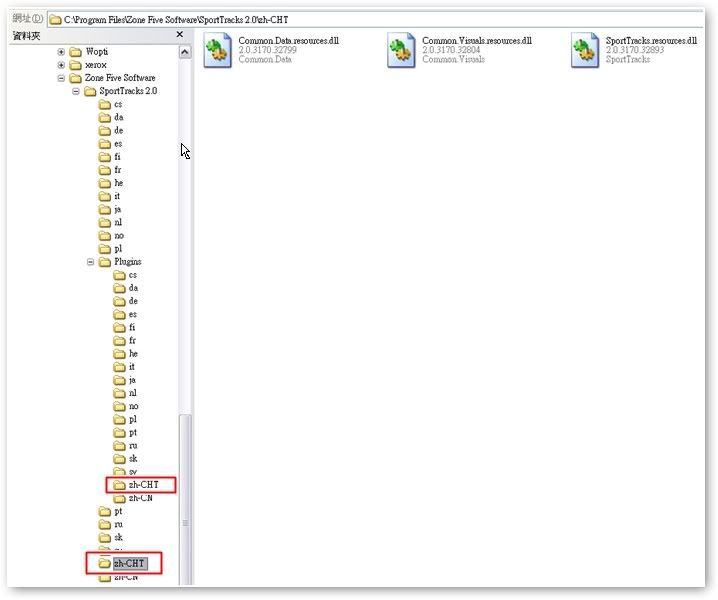The width and height of the screenshot is (718, 600).
Task: Open the zh-CN subfolder inside Plugins
Action: point(133,498)
